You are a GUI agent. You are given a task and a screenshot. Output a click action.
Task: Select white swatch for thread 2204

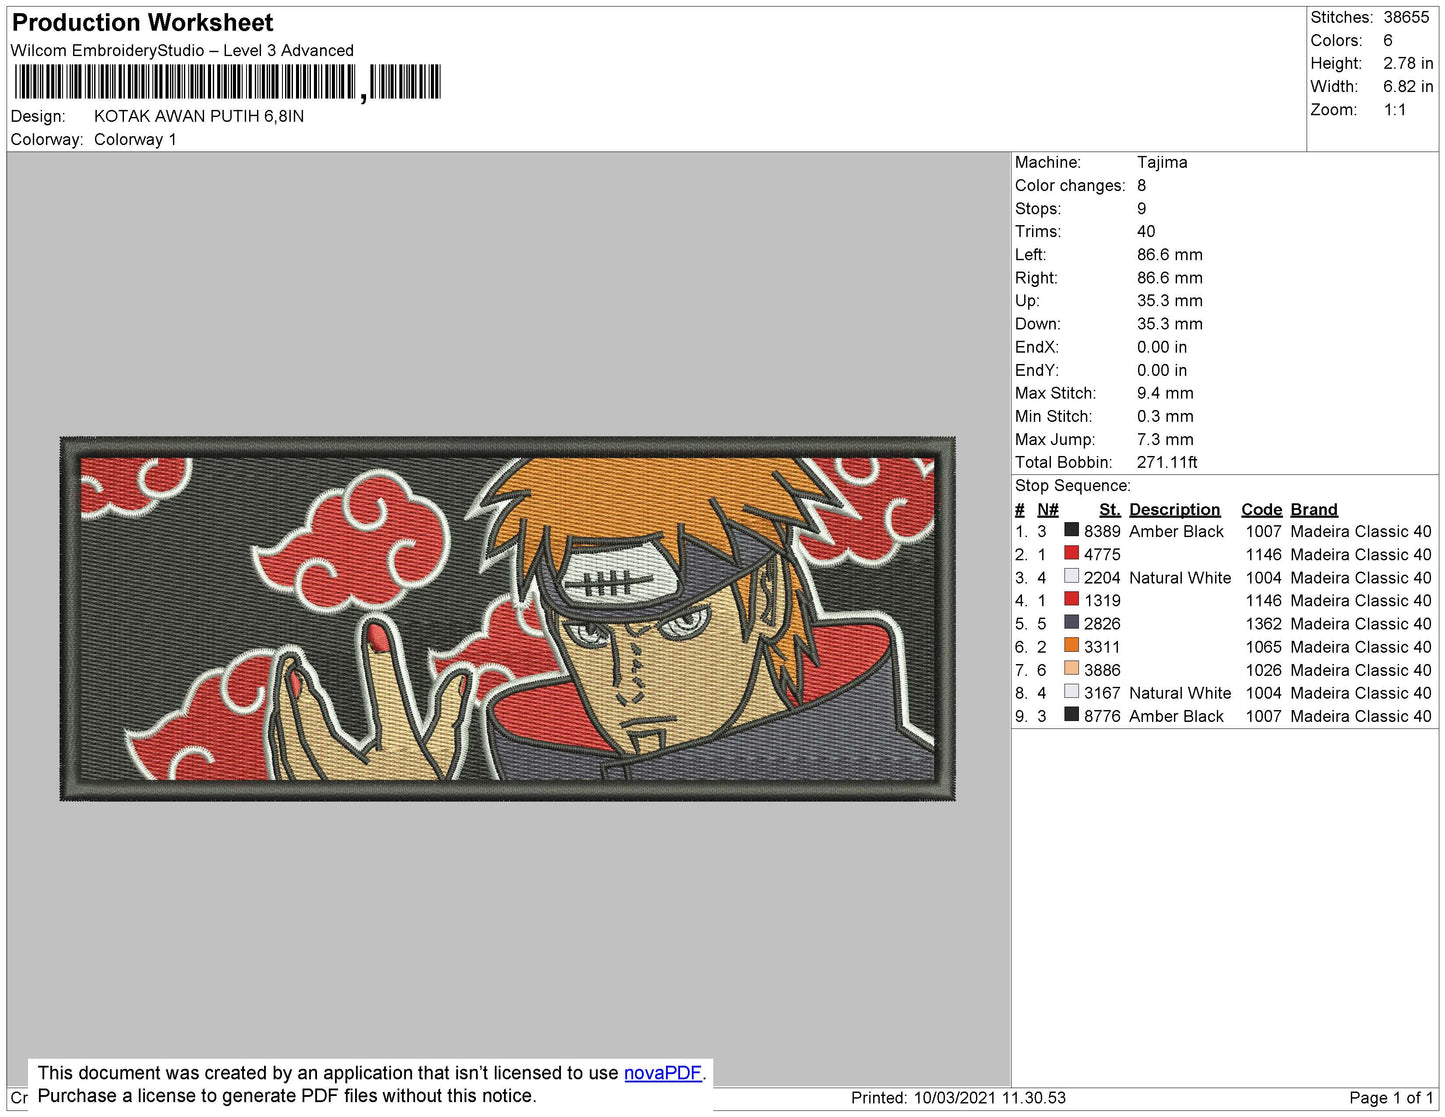pos(1071,577)
